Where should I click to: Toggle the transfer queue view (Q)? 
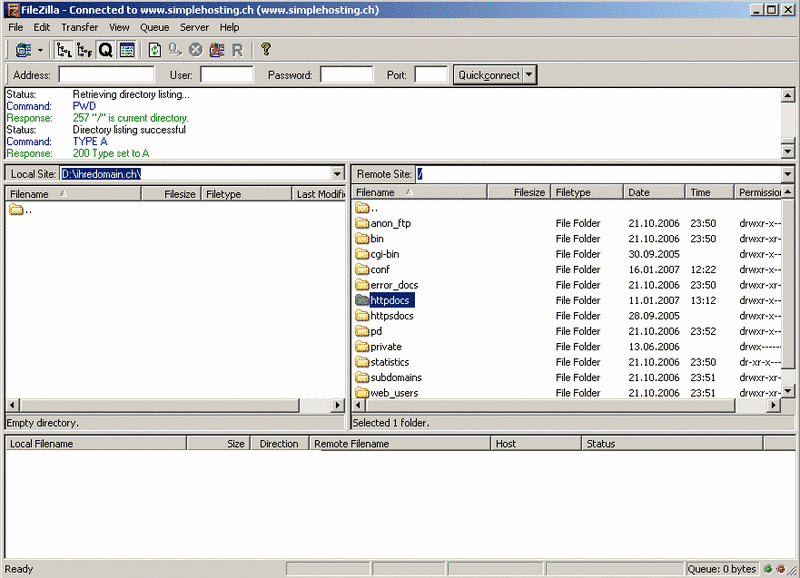pos(105,50)
